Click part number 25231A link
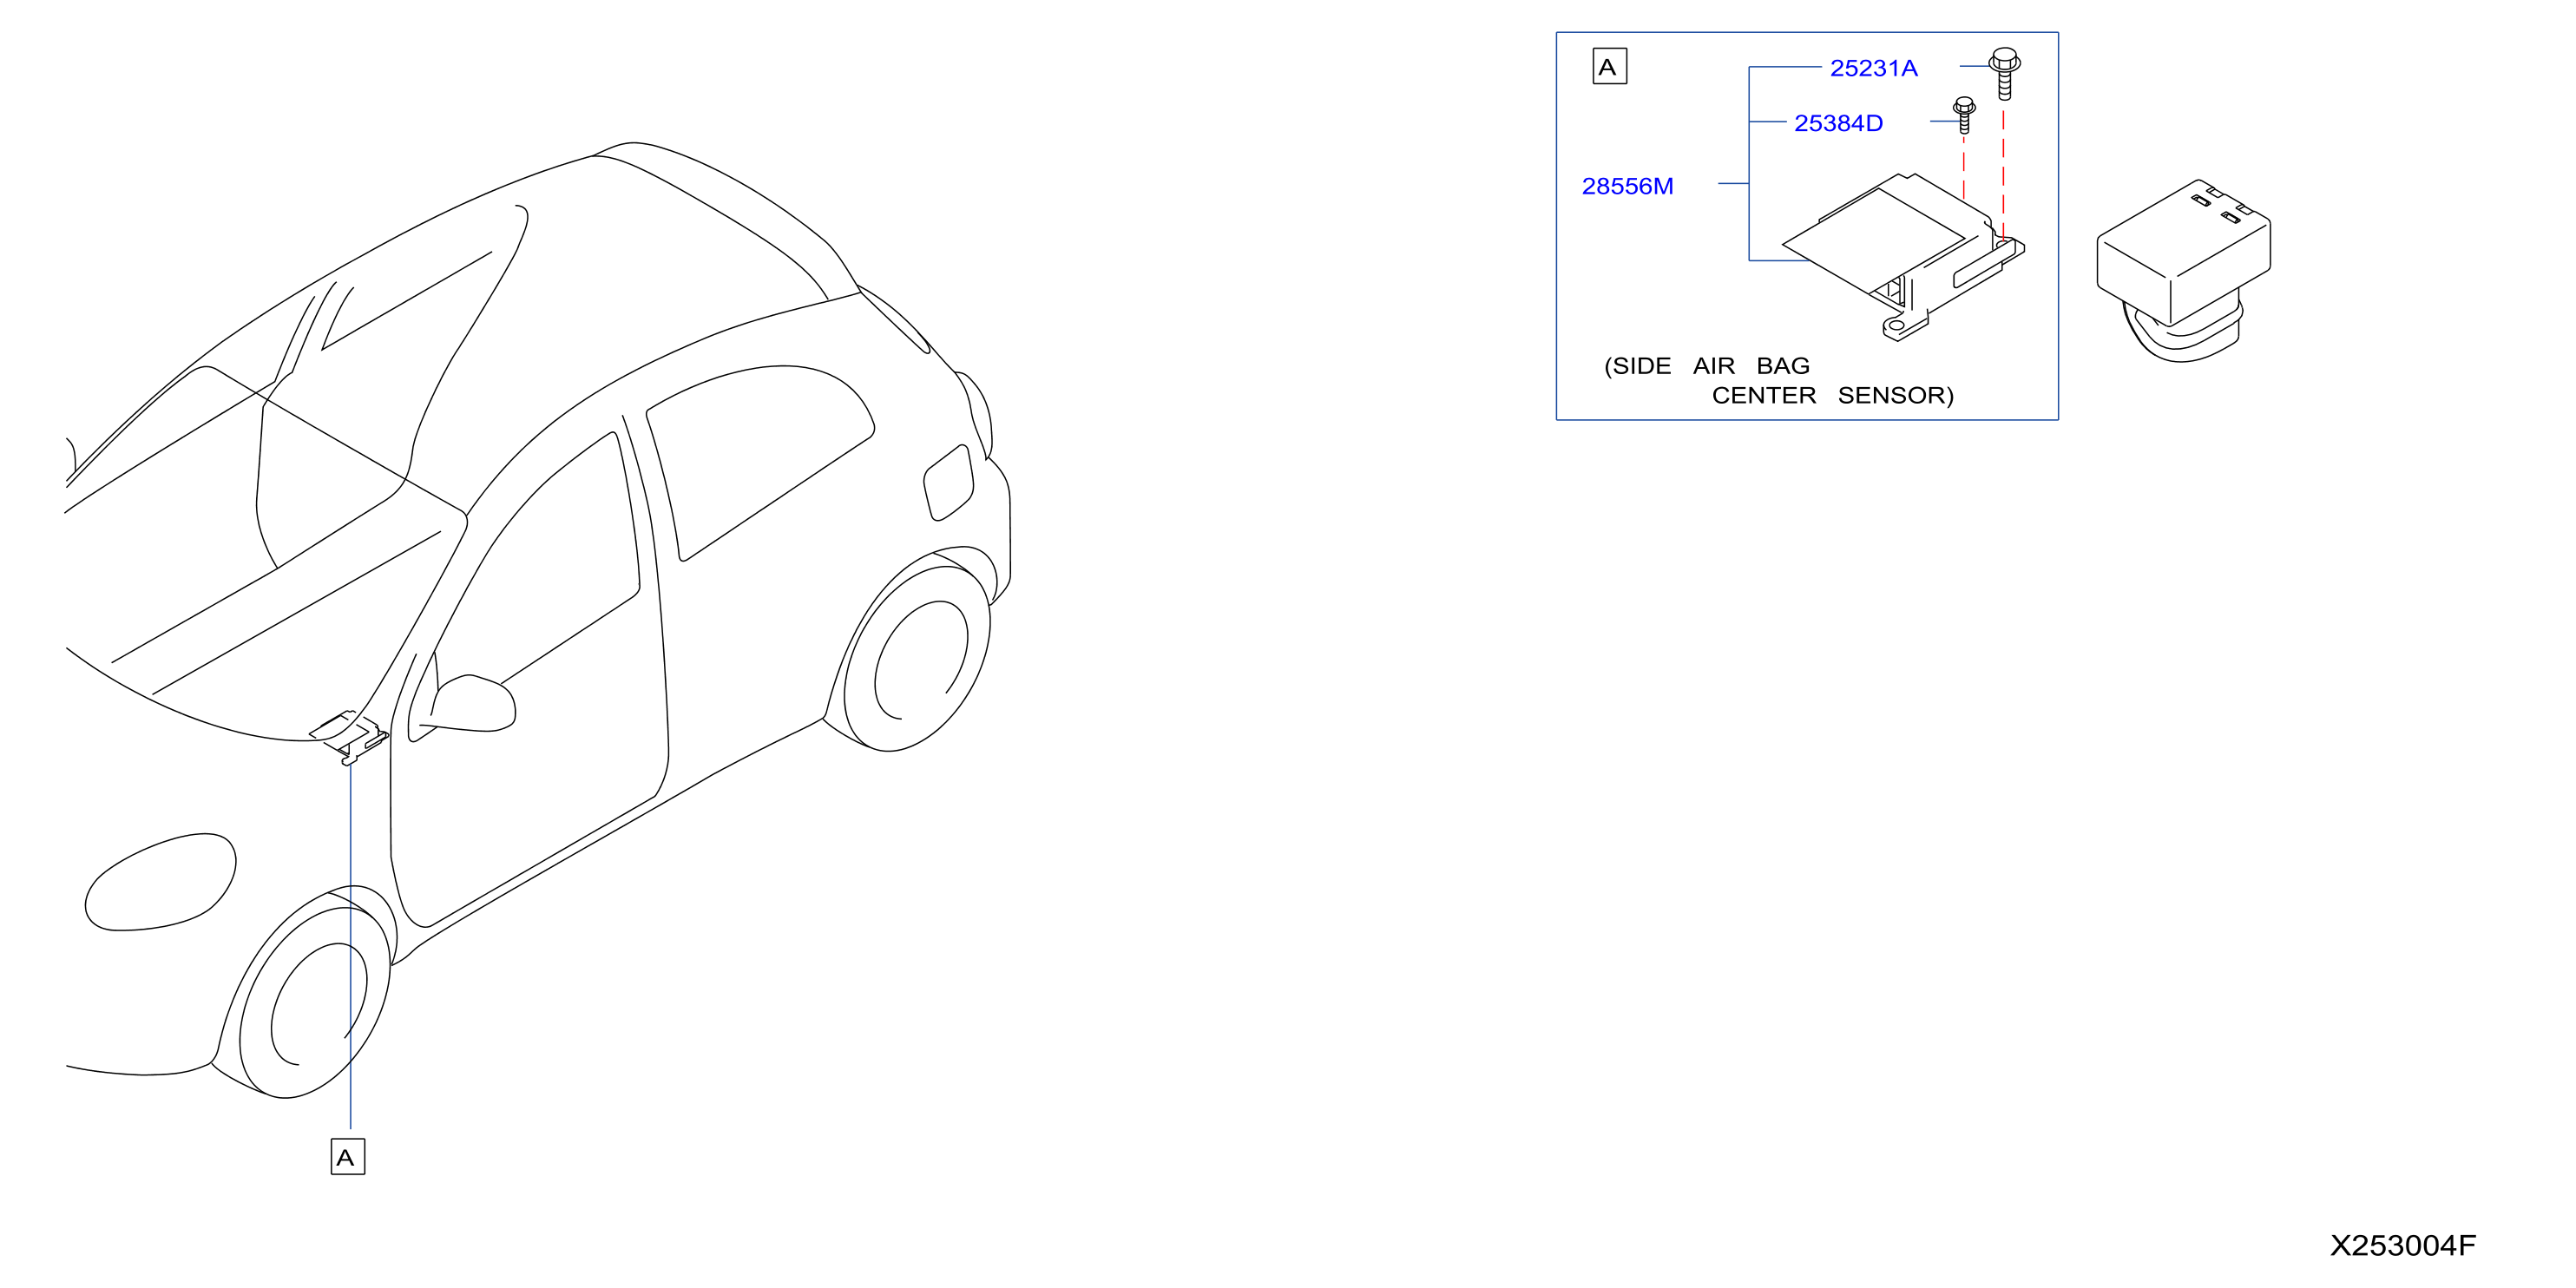Screen dimensions: 2576x1288 (x=1873, y=68)
